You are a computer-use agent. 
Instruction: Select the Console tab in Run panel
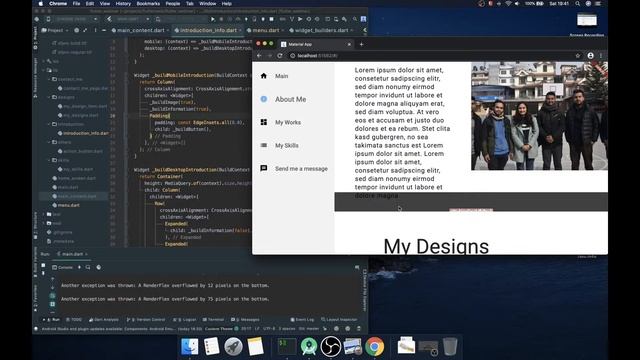[62, 267]
